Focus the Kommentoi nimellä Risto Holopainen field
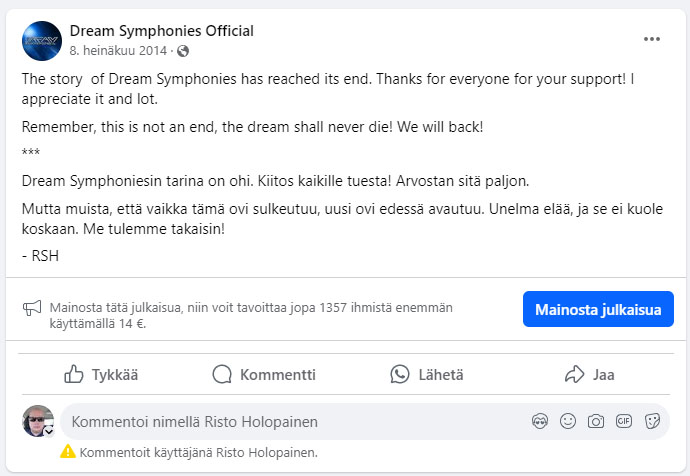Image resolution: width=690 pixels, height=476 pixels. click(290, 422)
